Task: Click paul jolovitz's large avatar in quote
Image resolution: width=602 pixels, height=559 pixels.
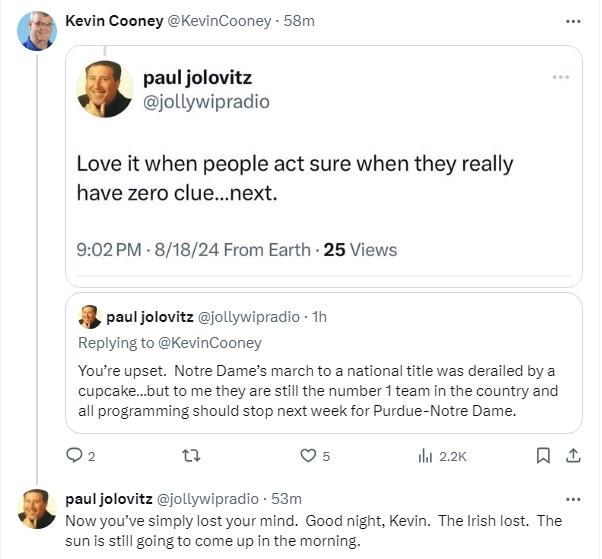Action: 105,89
